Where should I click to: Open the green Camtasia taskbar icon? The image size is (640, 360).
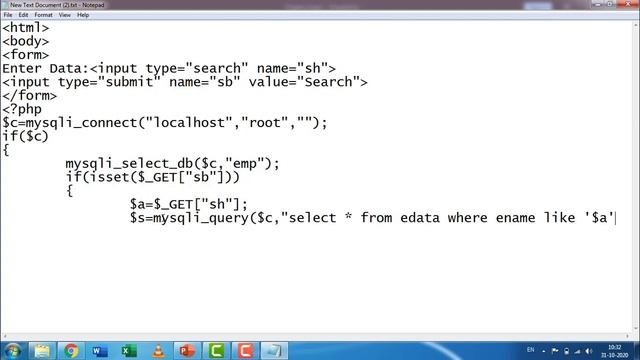(216, 351)
